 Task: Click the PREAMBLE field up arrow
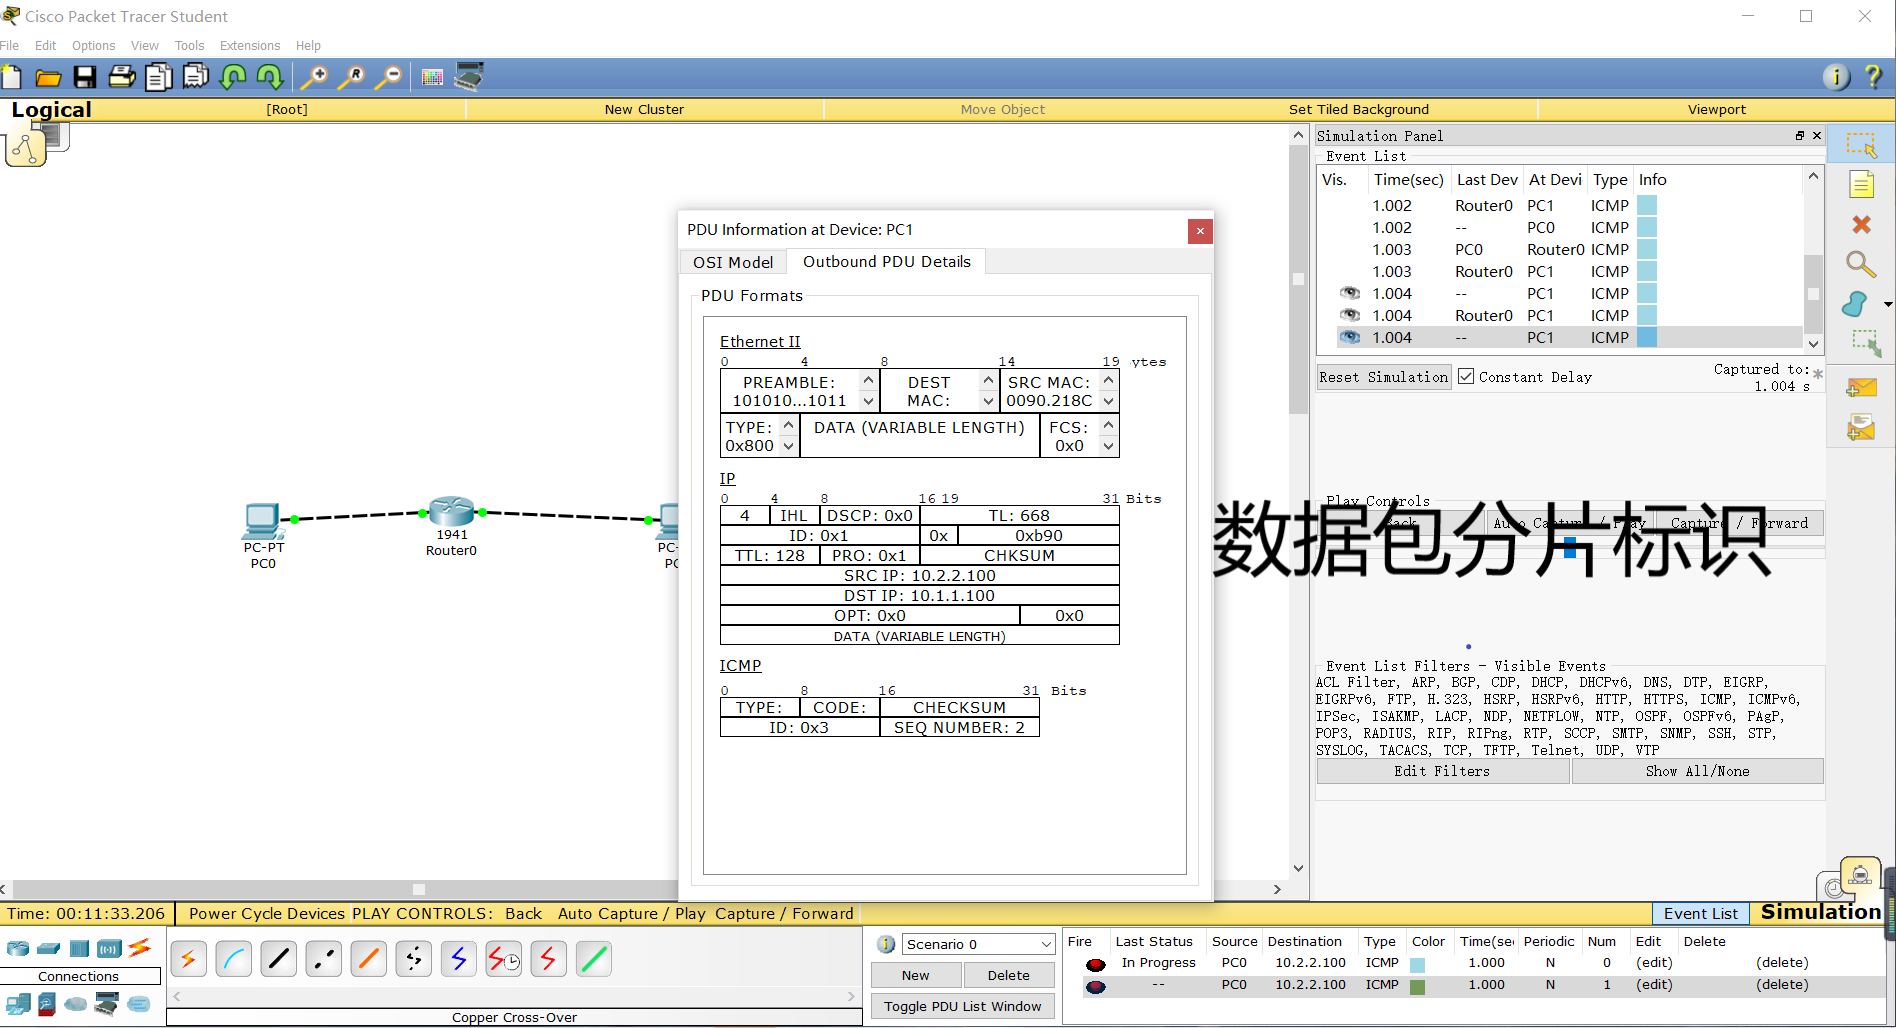tap(868, 380)
